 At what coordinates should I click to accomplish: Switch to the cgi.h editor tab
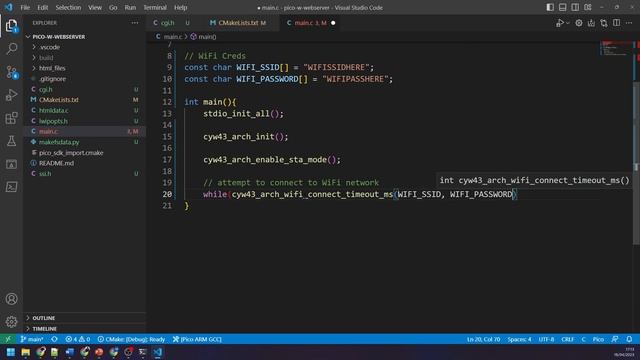tap(171, 23)
